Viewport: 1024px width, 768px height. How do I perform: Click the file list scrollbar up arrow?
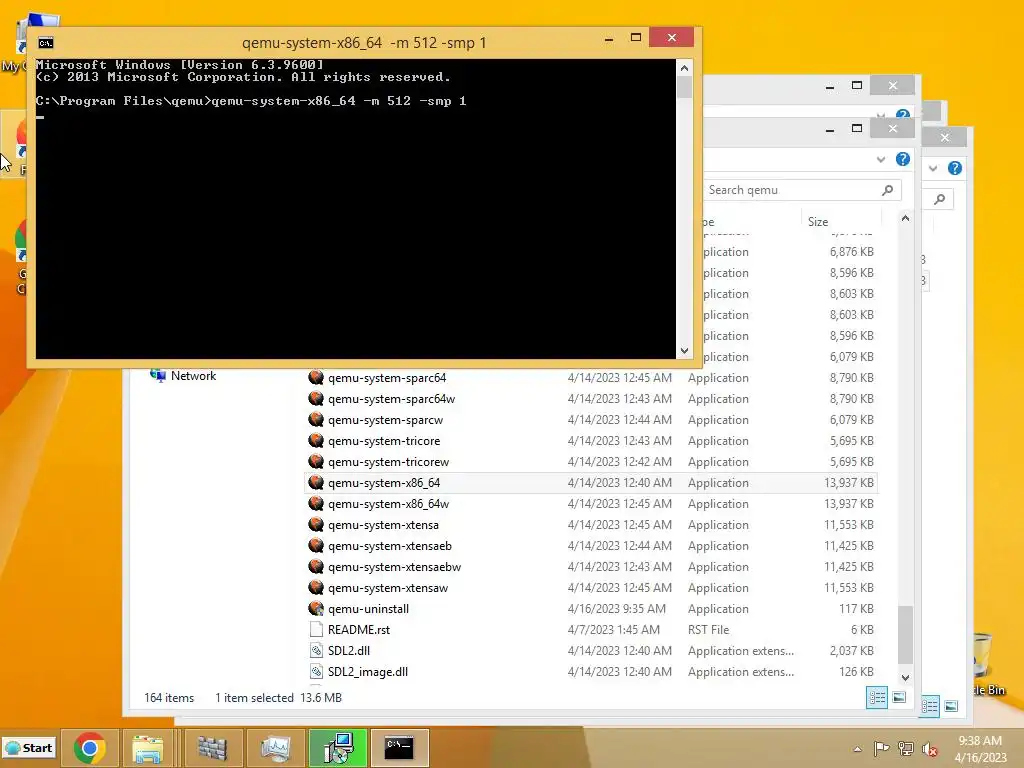(x=905, y=218)
